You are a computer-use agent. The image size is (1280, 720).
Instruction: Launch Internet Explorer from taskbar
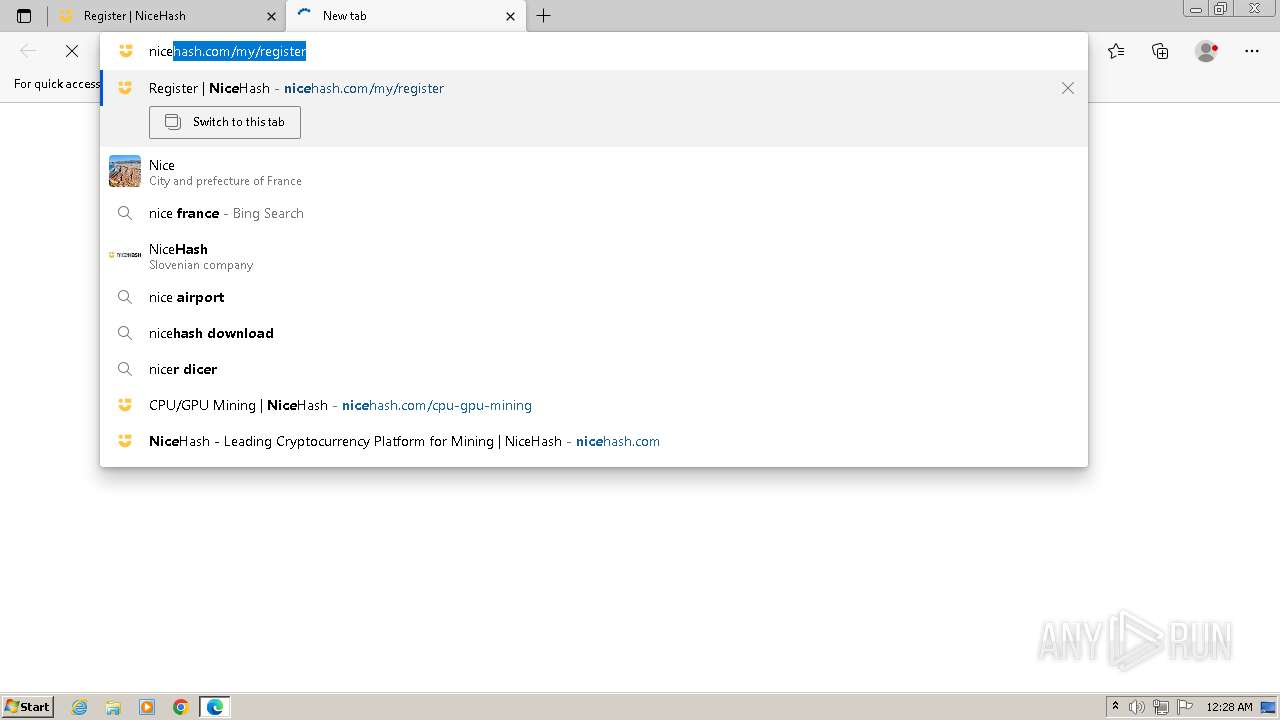(x=80, y=707)
